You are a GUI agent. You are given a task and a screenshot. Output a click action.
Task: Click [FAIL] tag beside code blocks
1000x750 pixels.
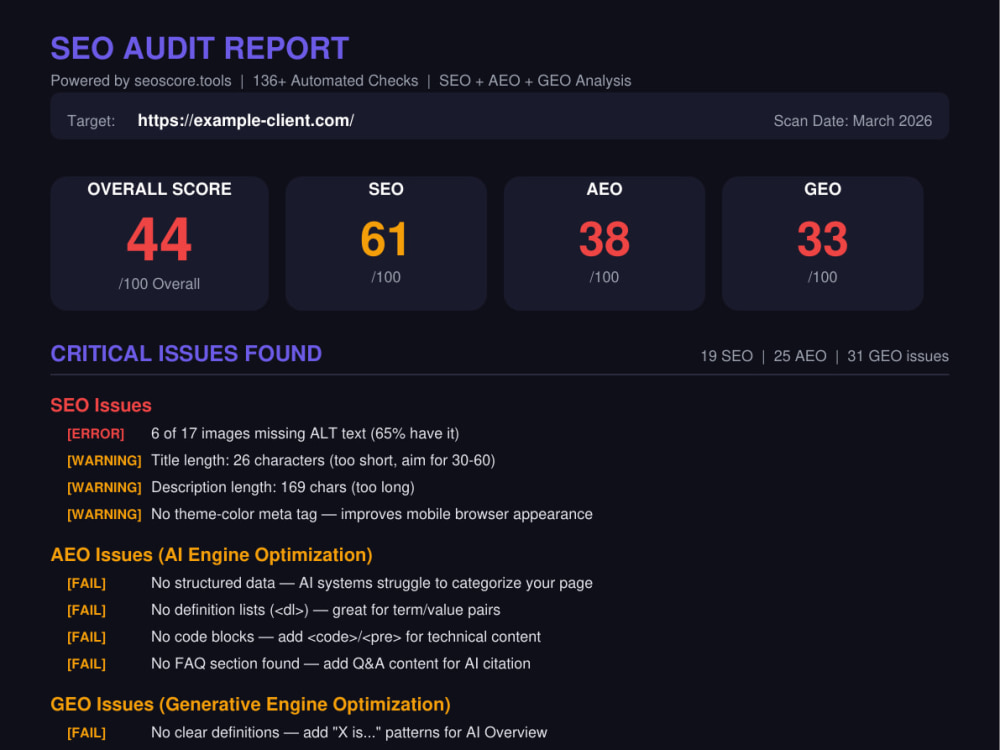(86, 637)
